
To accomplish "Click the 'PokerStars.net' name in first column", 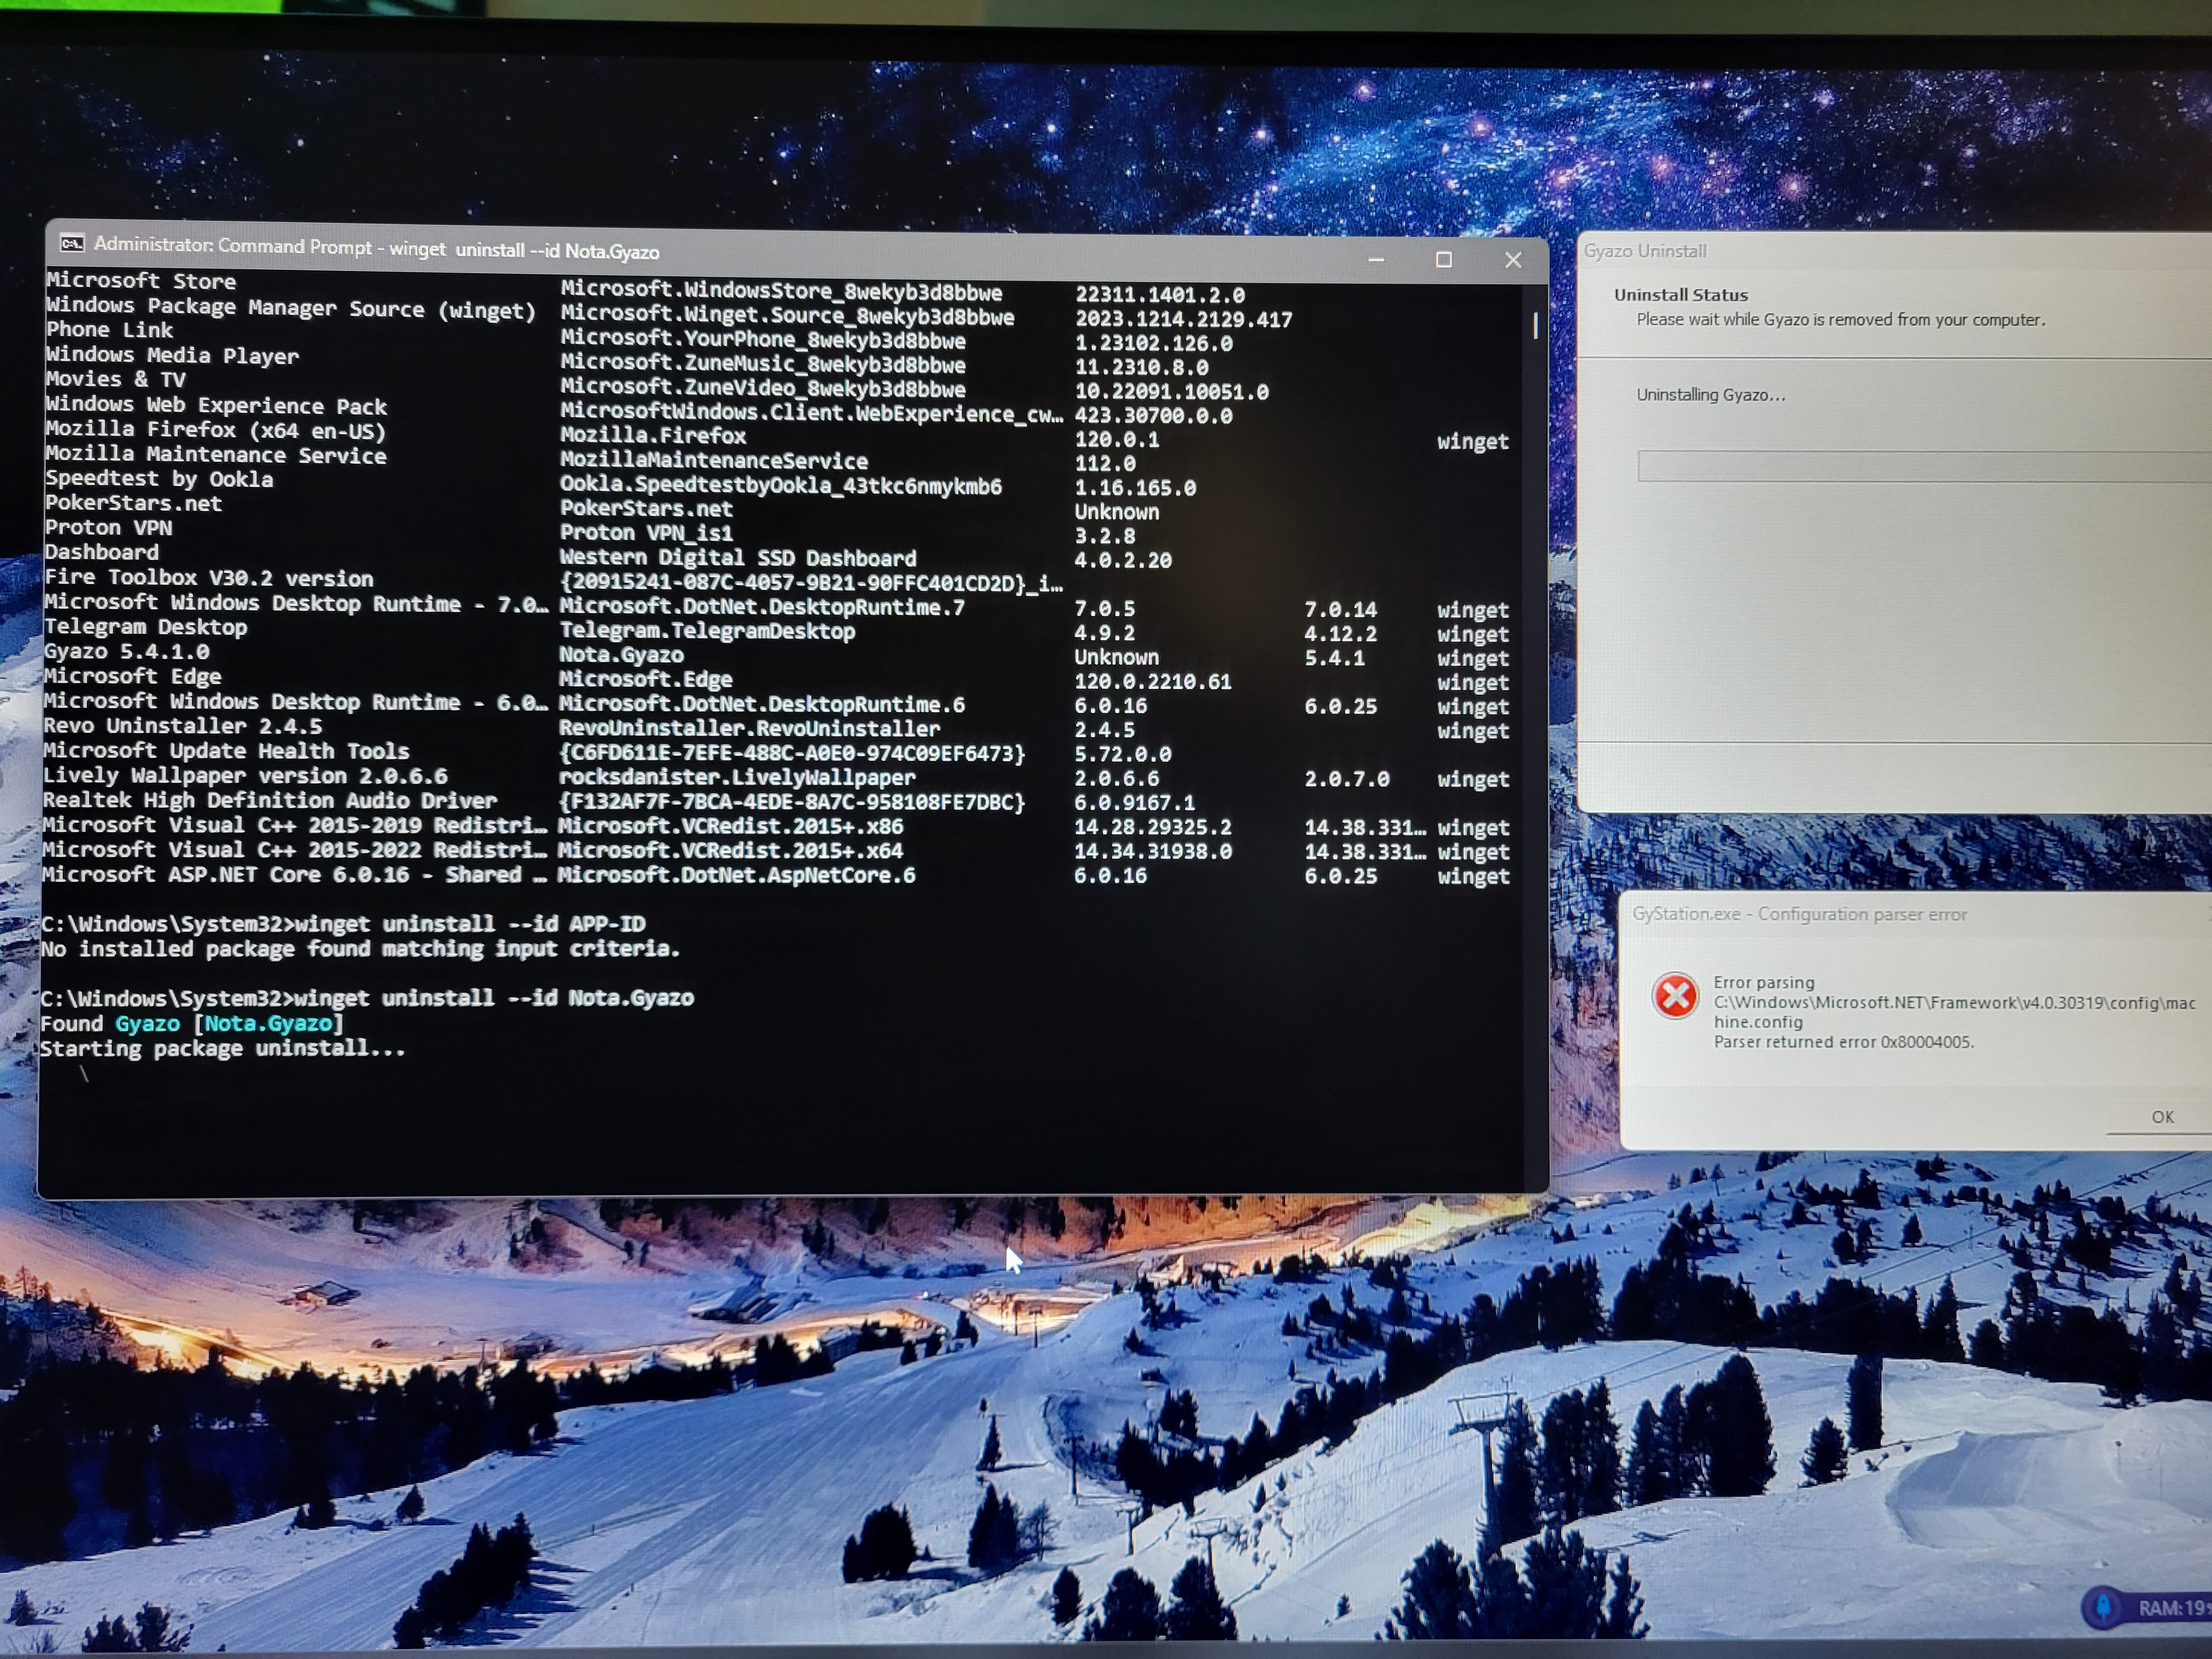I will point(134,503).
